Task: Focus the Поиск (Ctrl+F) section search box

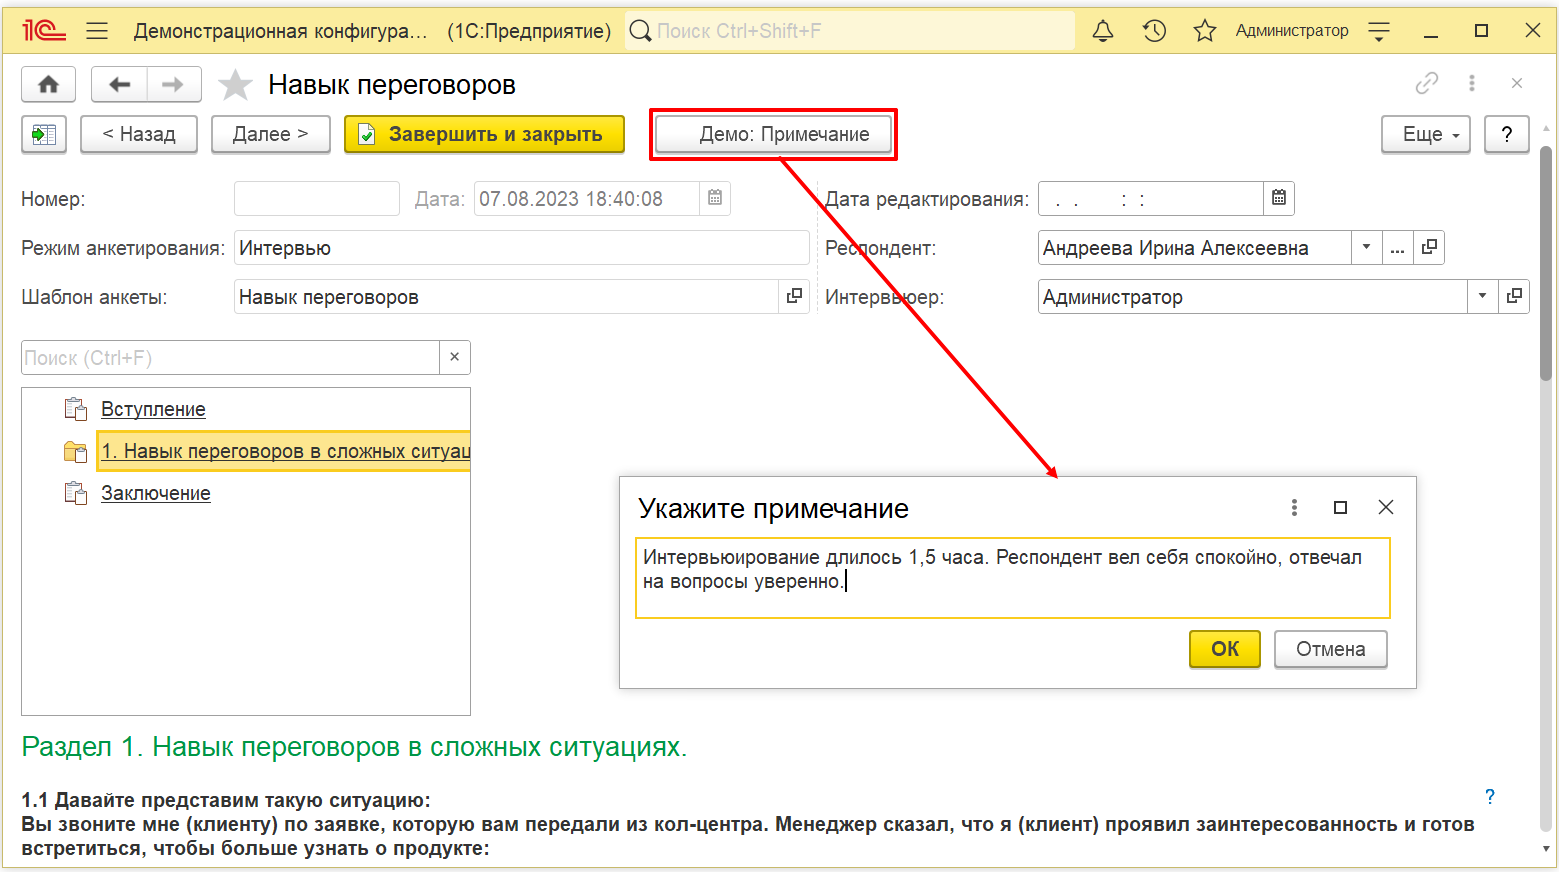Action: [230, 357]
